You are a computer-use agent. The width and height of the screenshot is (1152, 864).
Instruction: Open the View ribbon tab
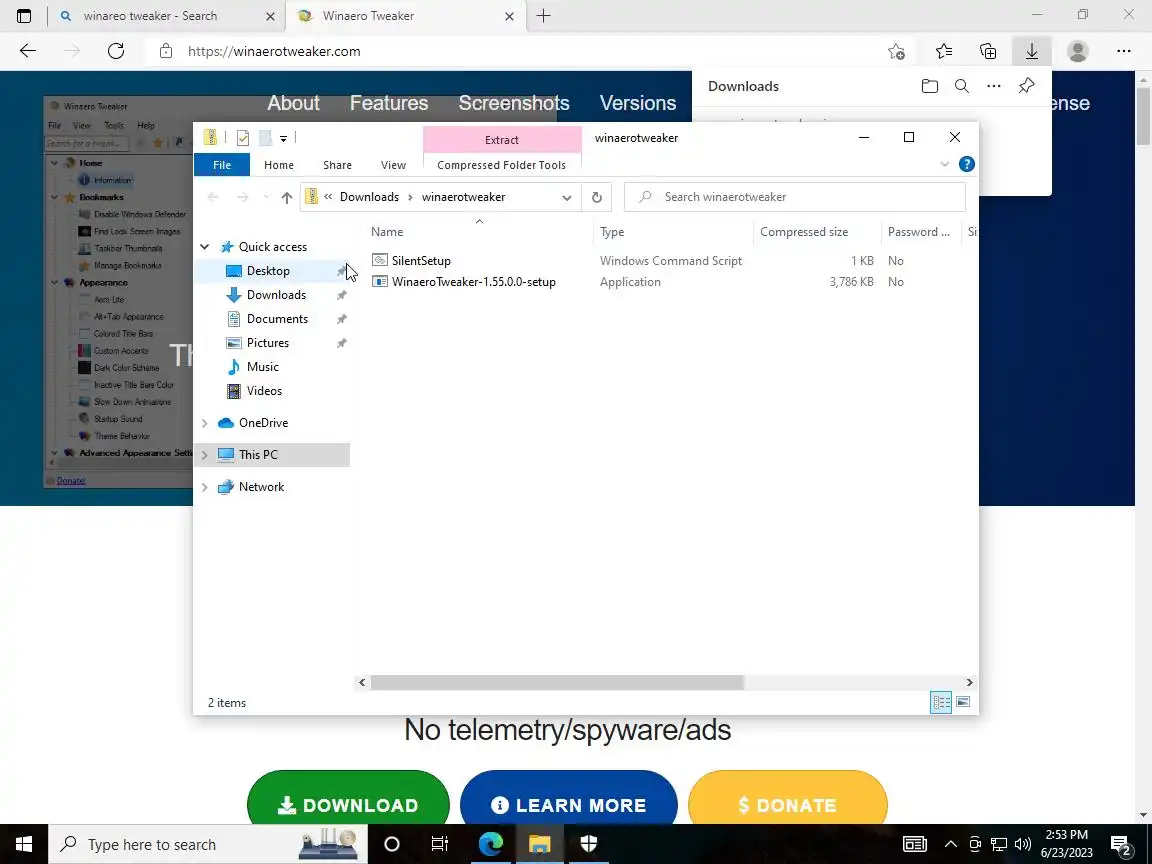coord(393,165)
